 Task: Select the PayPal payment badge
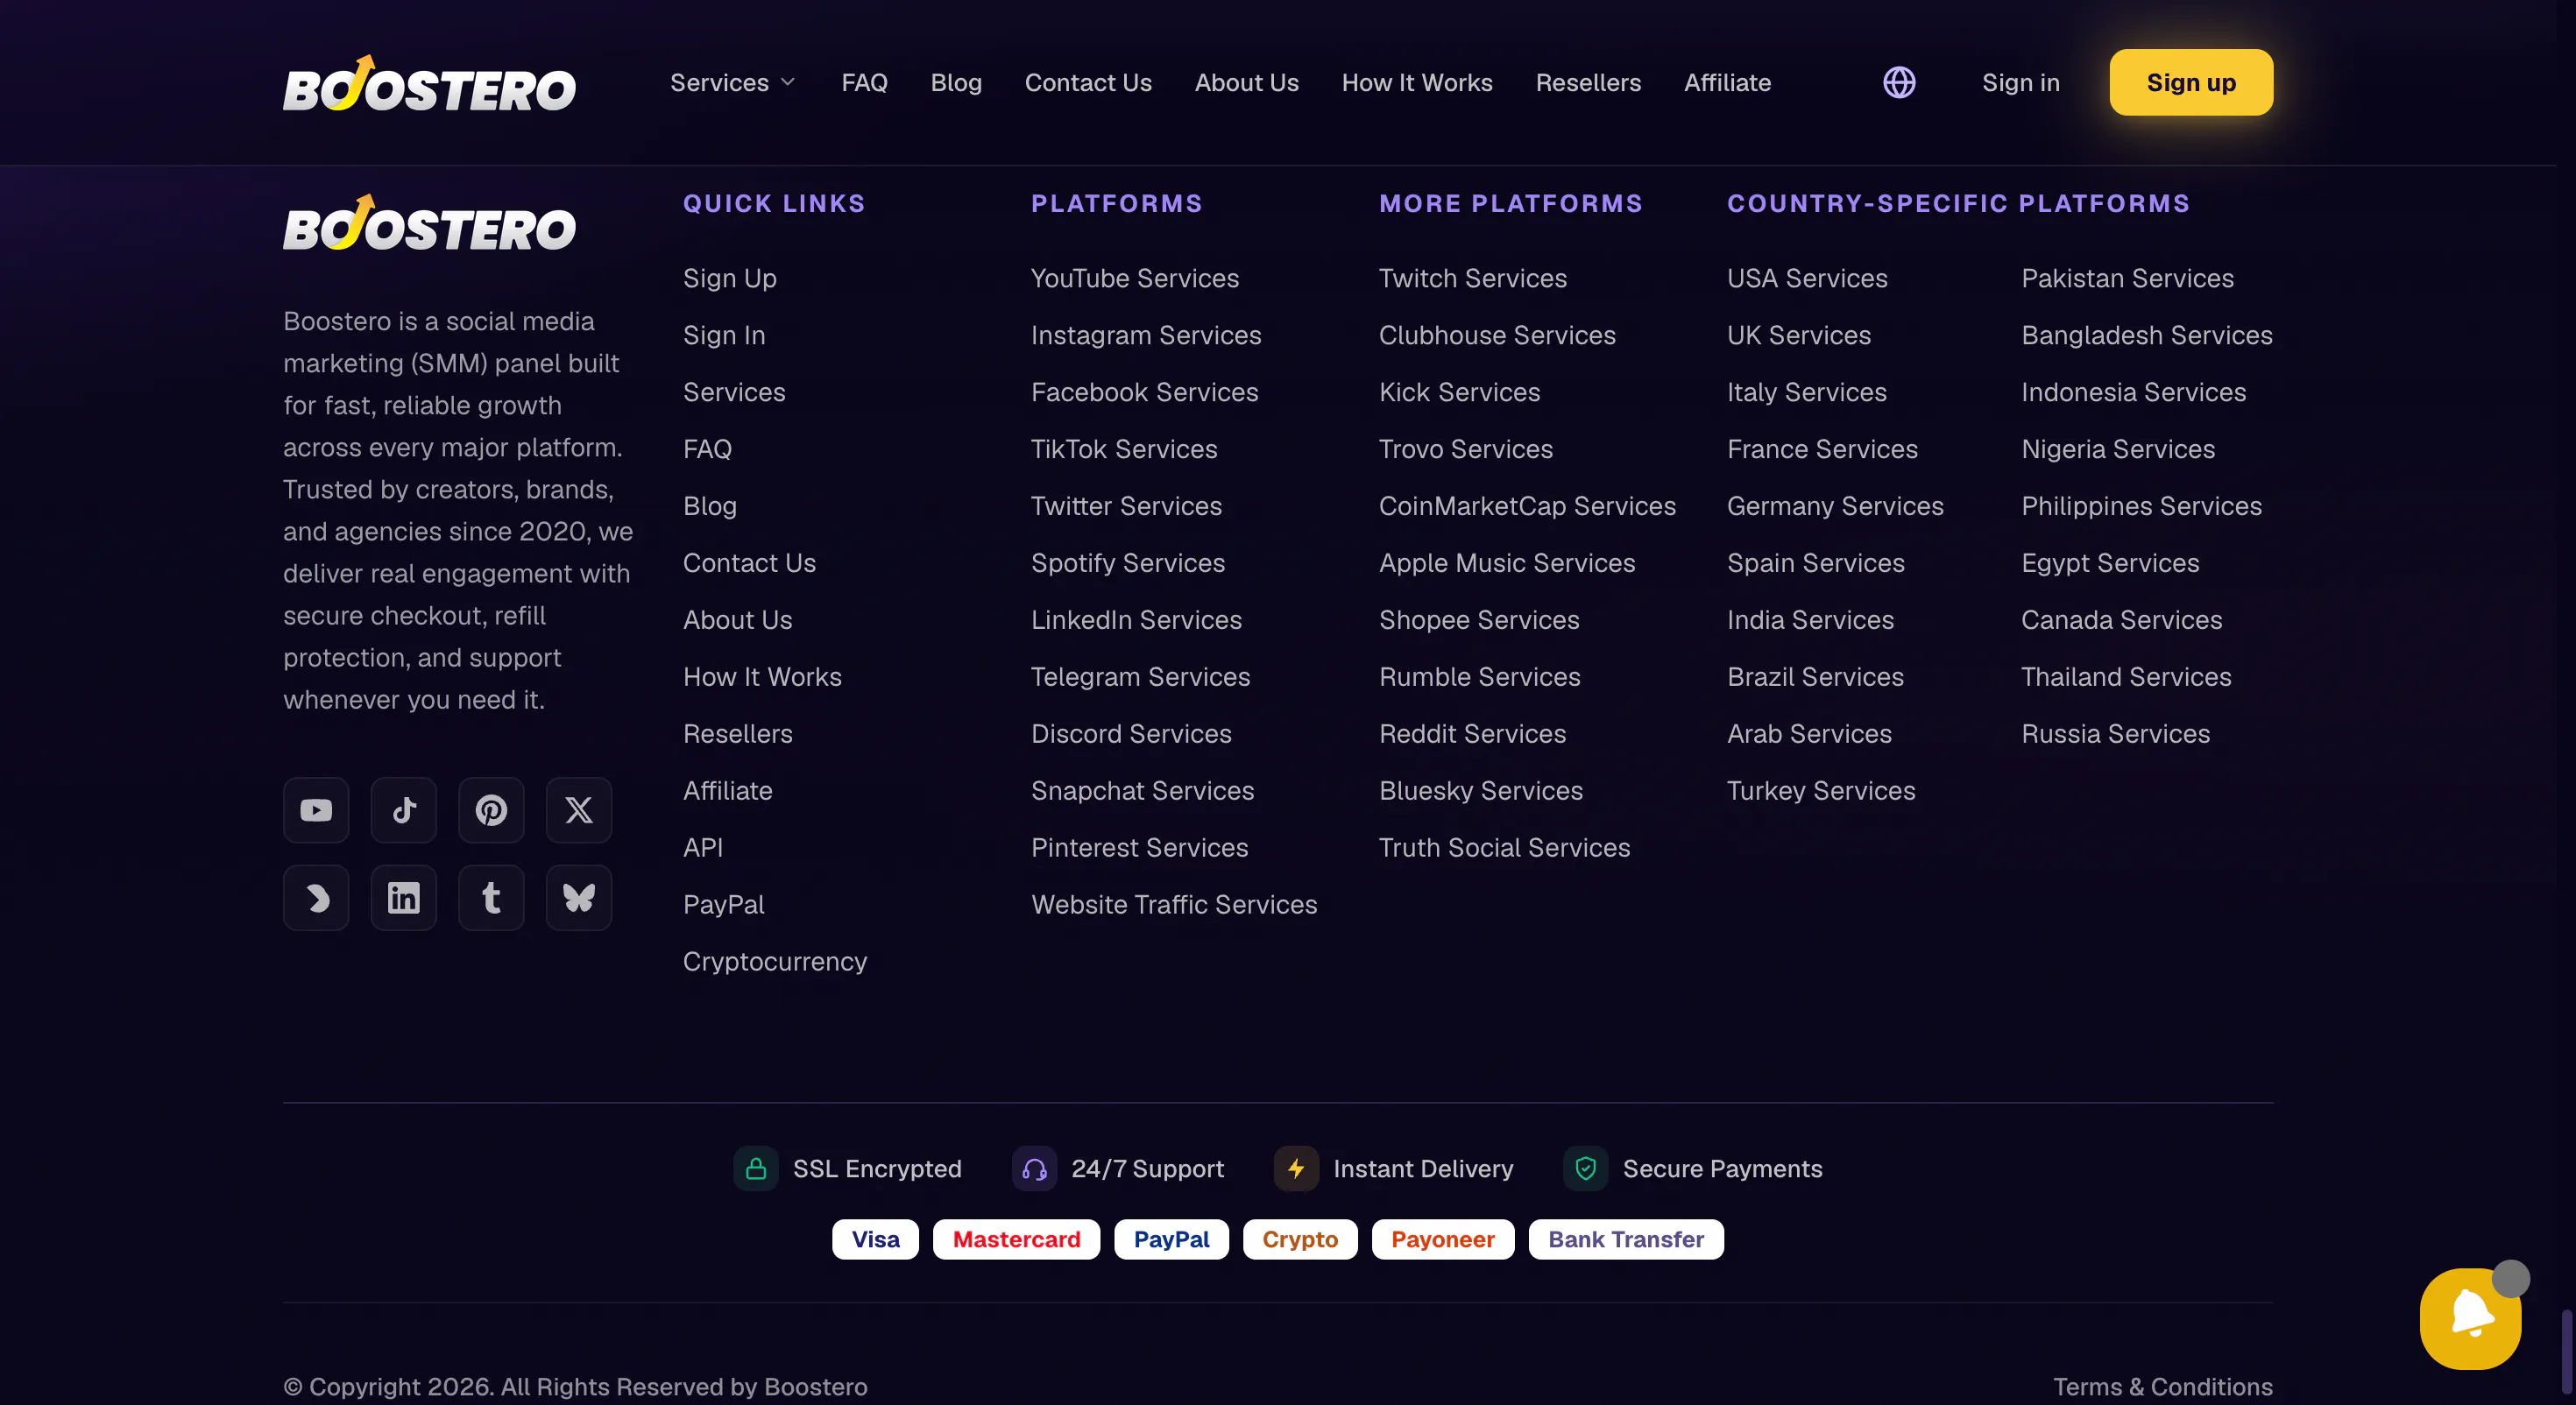coord(1171,1239)
